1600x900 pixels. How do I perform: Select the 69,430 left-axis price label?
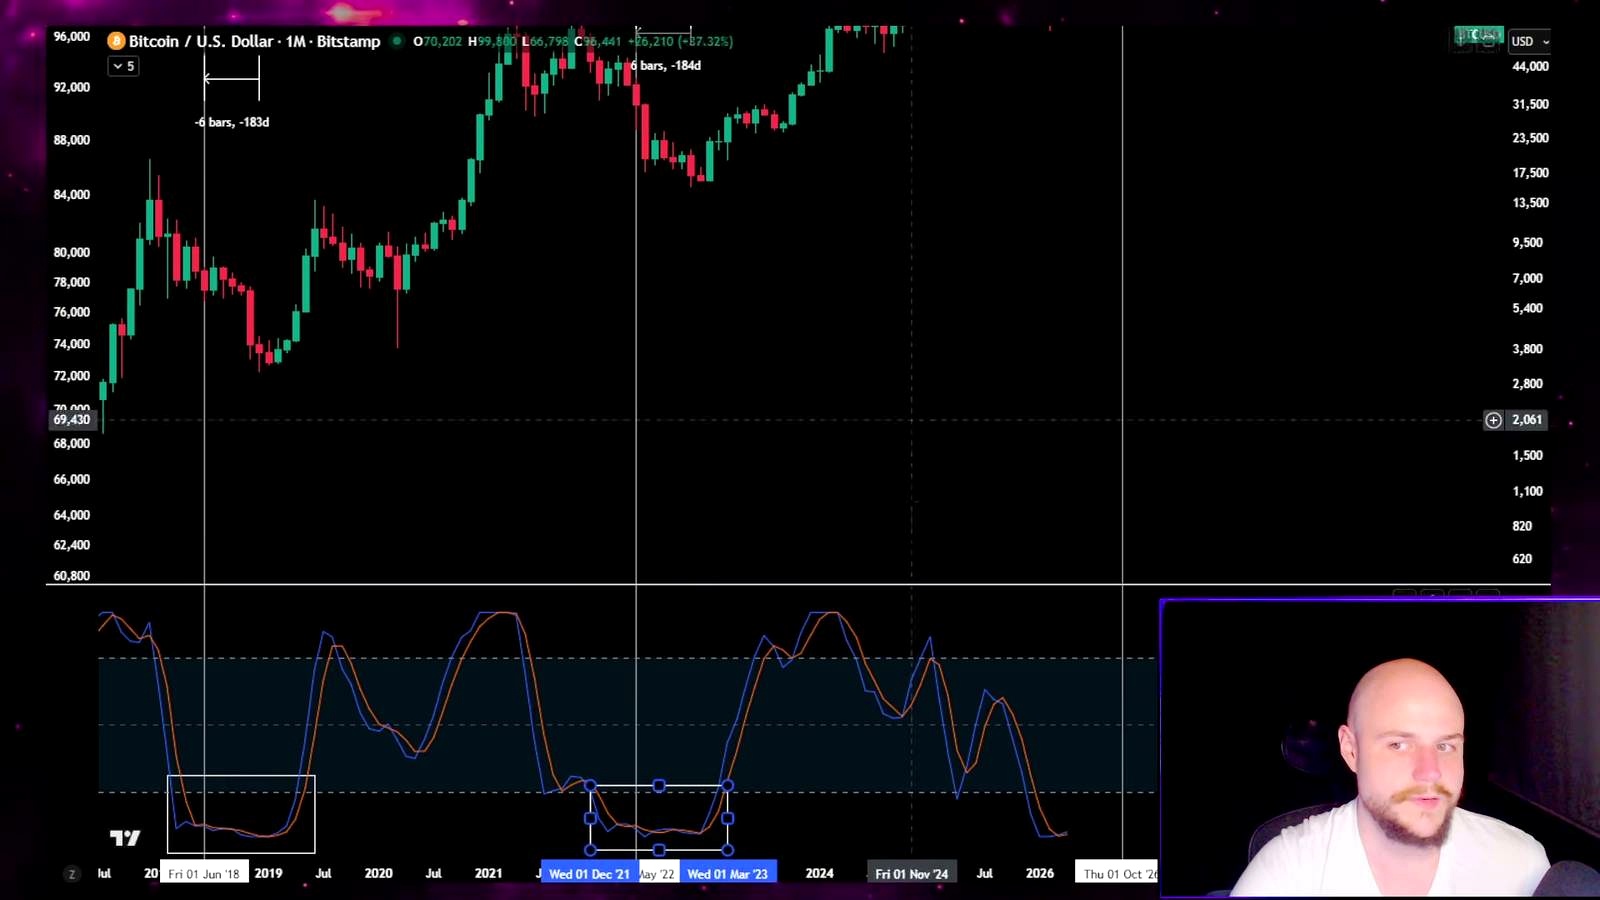(72, 419)
